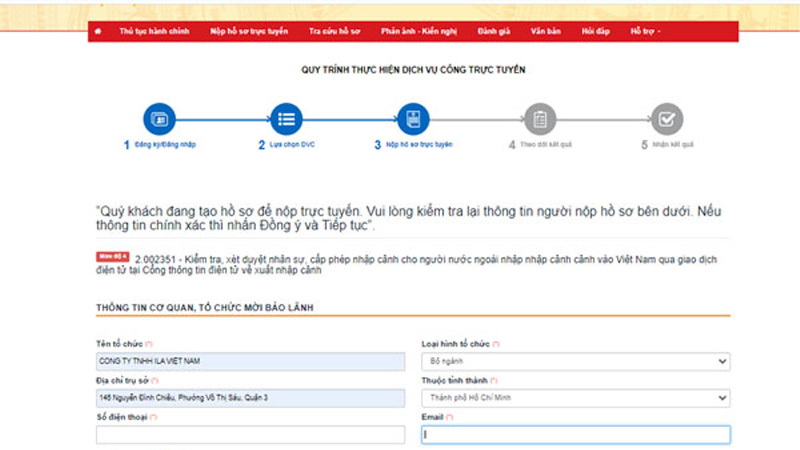Viewport: 800px width, 450px height.
Task: Click the step 3 Nộp hồ sơ trực tuyến icon
Action: click(x=413, y=119)
